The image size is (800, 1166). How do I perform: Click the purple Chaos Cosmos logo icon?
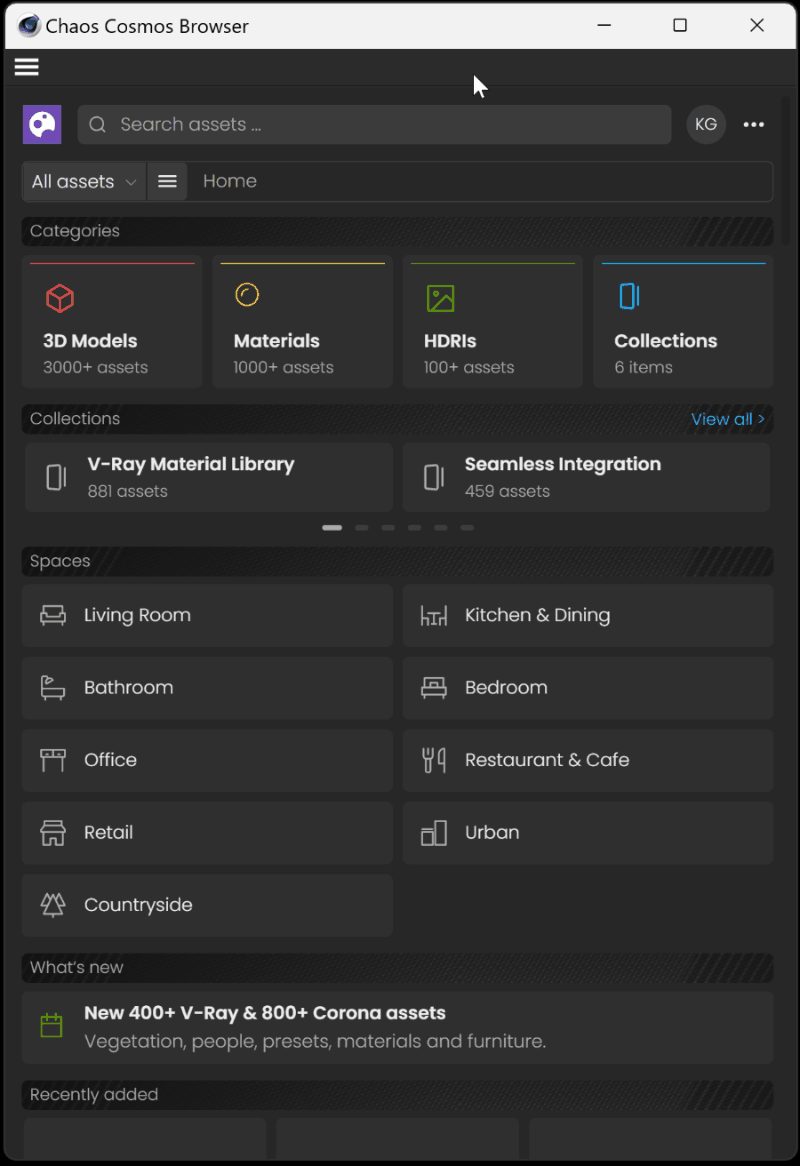42,124
